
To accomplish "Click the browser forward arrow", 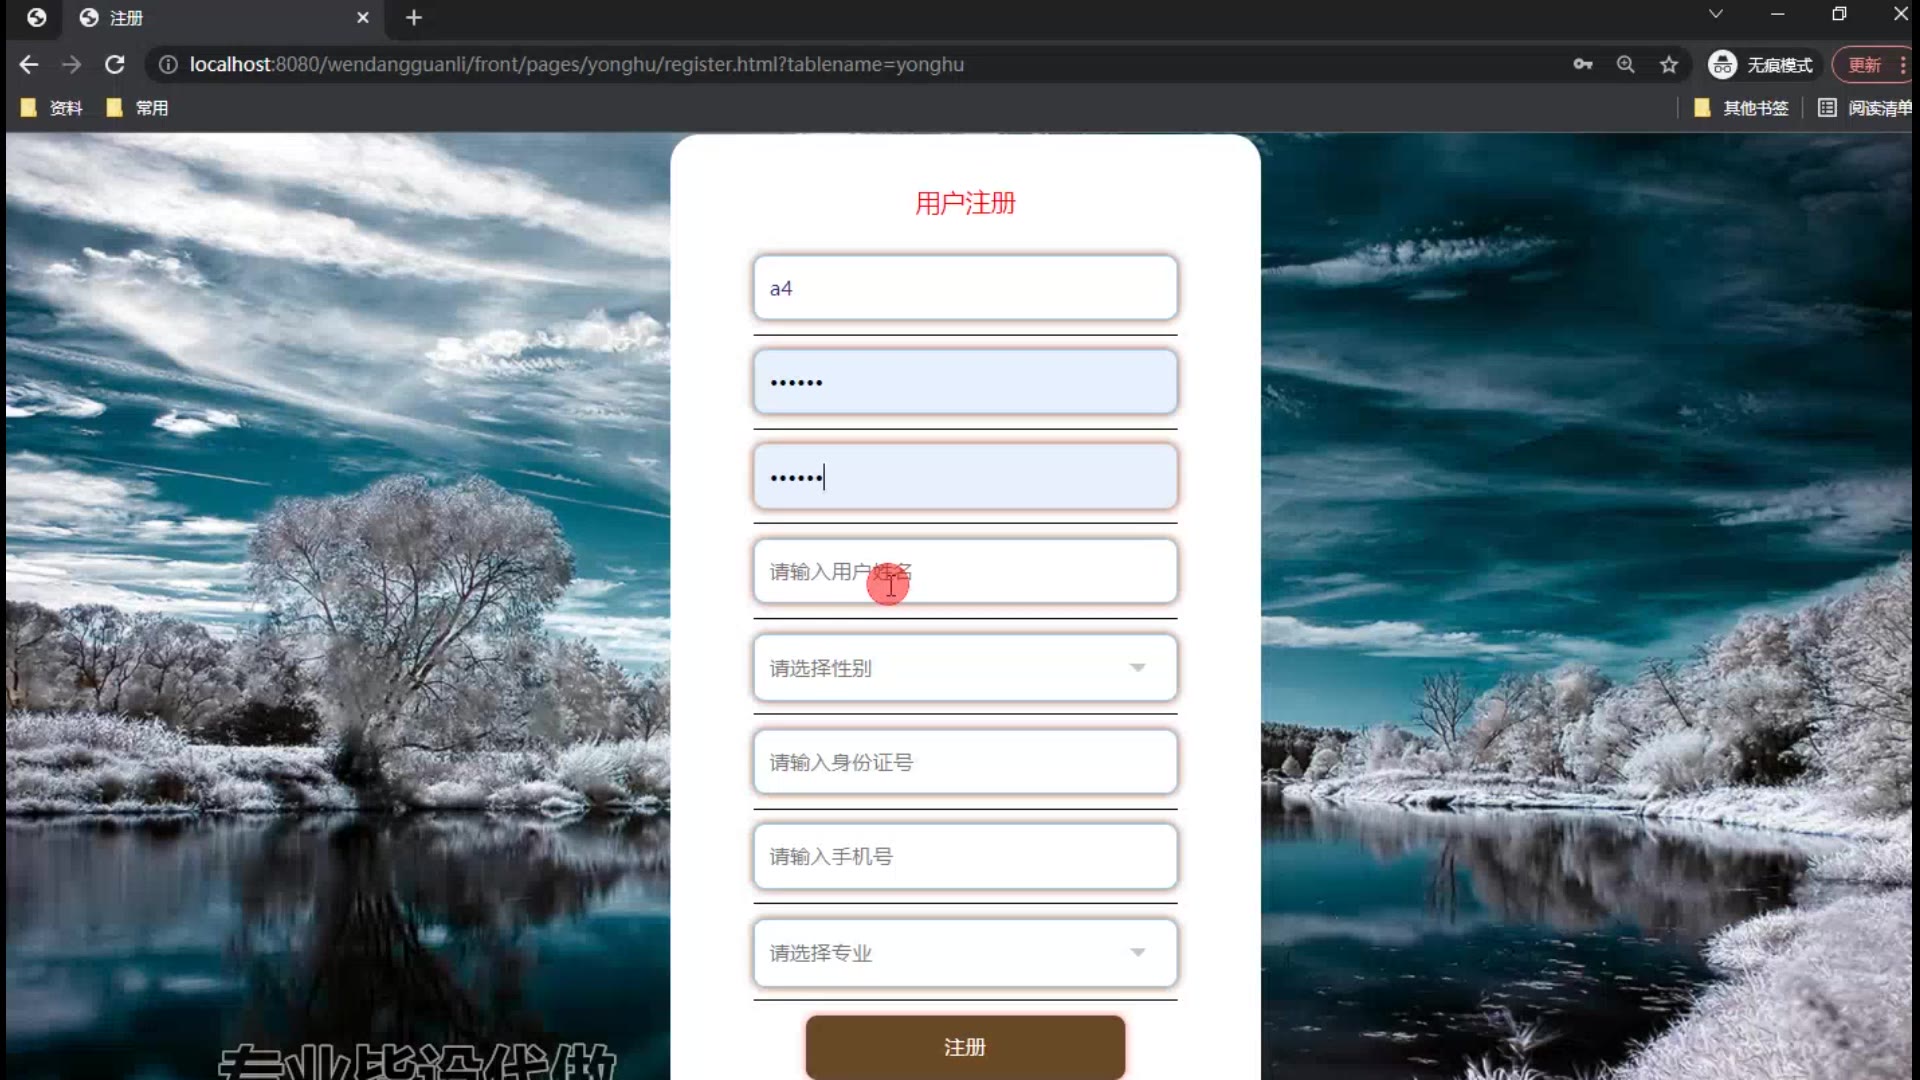I will coord(71,65).
